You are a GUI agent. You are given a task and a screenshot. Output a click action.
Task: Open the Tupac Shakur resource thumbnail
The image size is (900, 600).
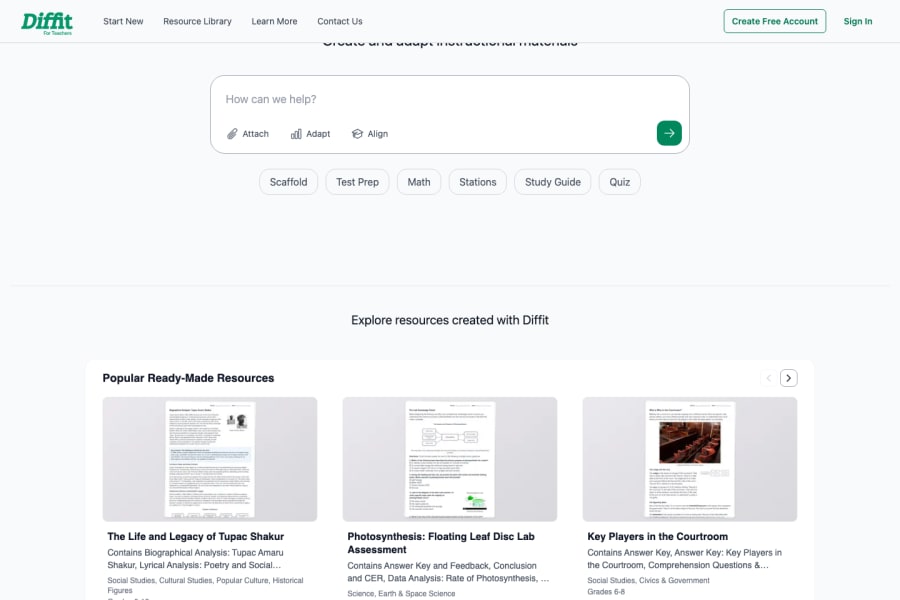[210, 458]
